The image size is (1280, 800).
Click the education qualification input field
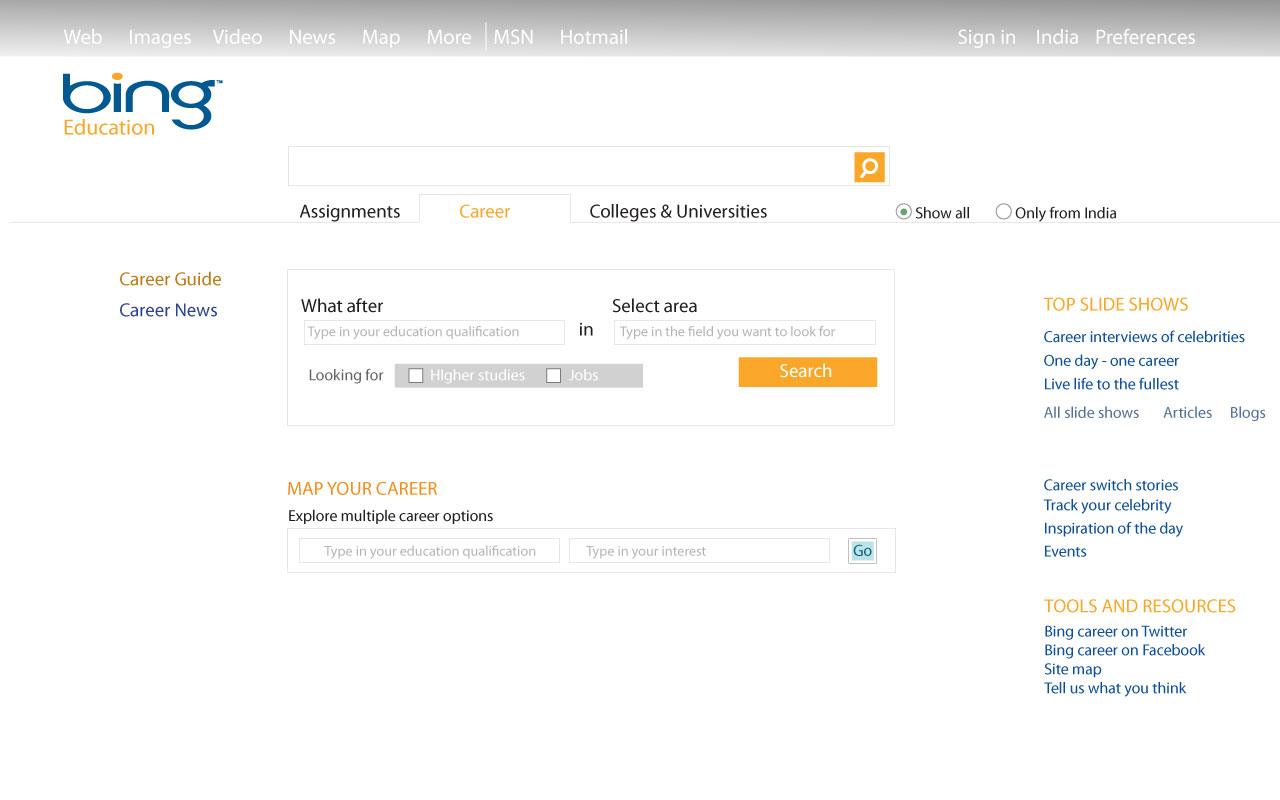[434, 331]
